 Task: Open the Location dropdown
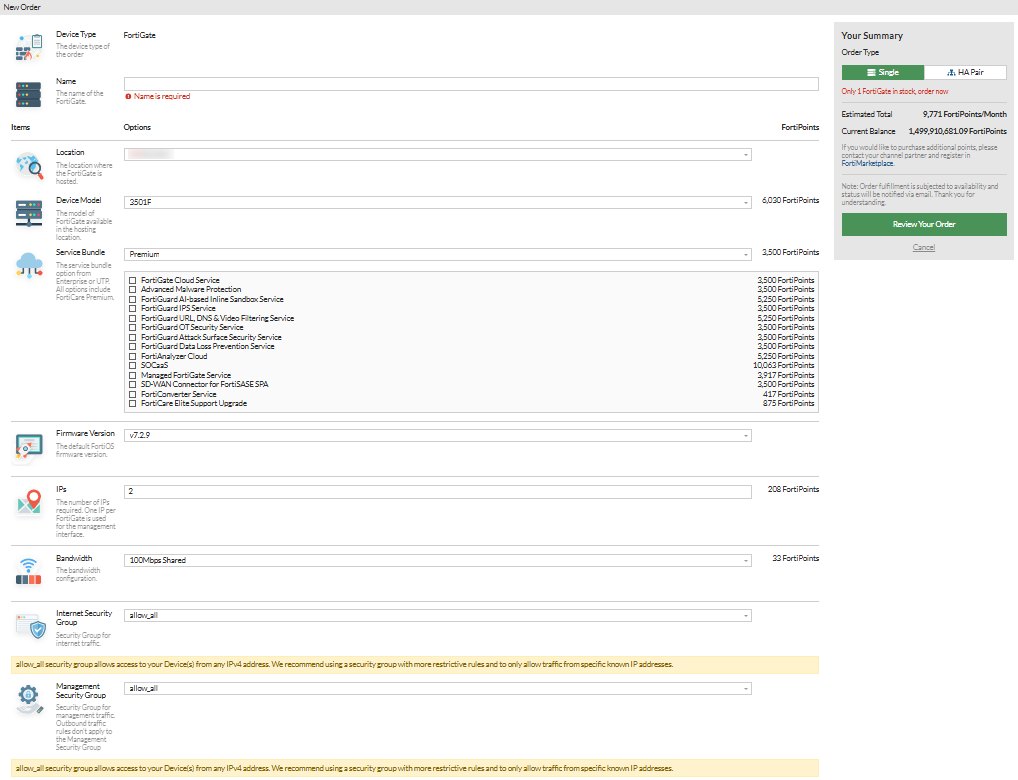pos(438,155)
